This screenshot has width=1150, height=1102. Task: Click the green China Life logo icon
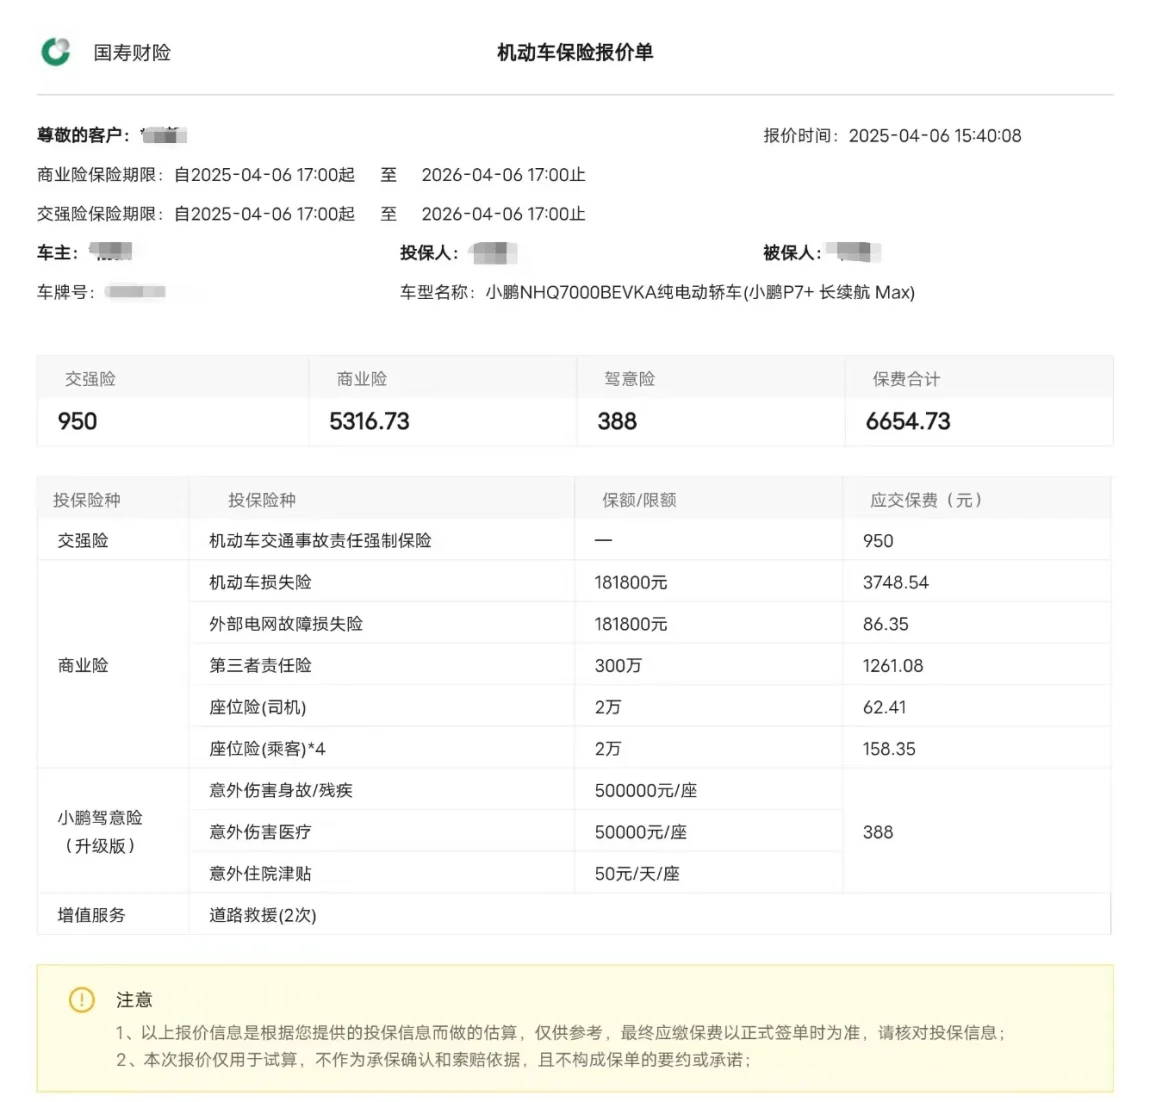coord(56,52)
